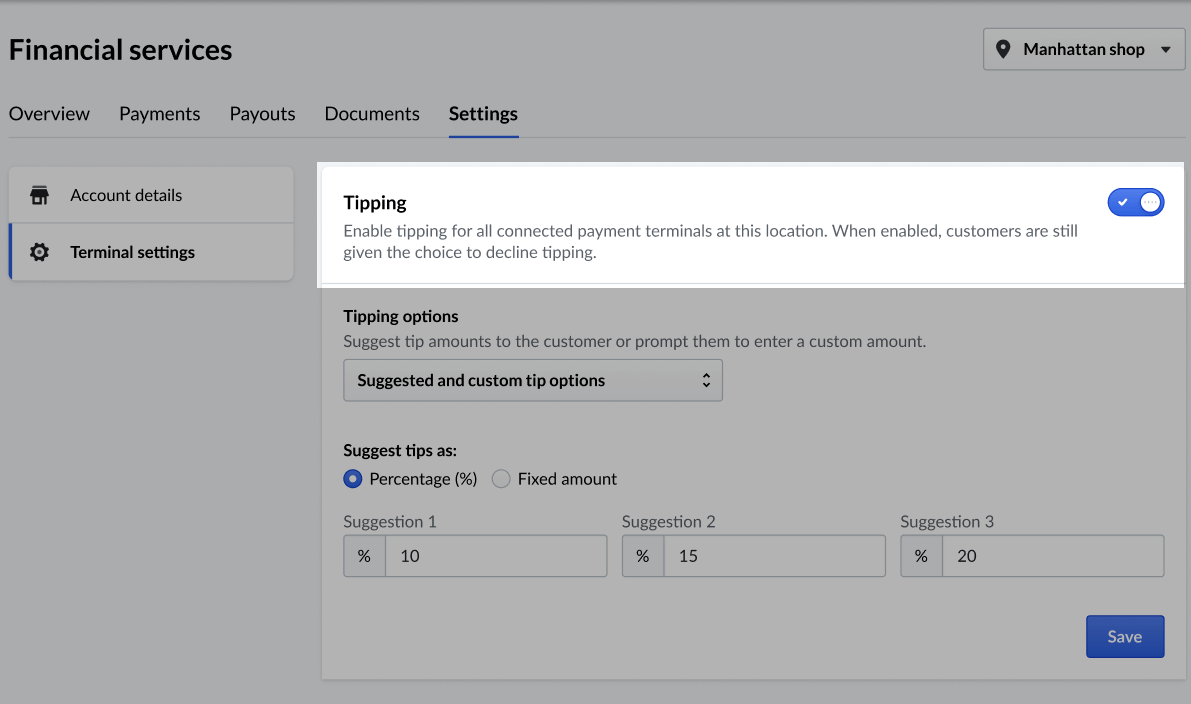Toggle the Tipping switch off
The image size is (1191, 704).
[x=1136, y=203]
